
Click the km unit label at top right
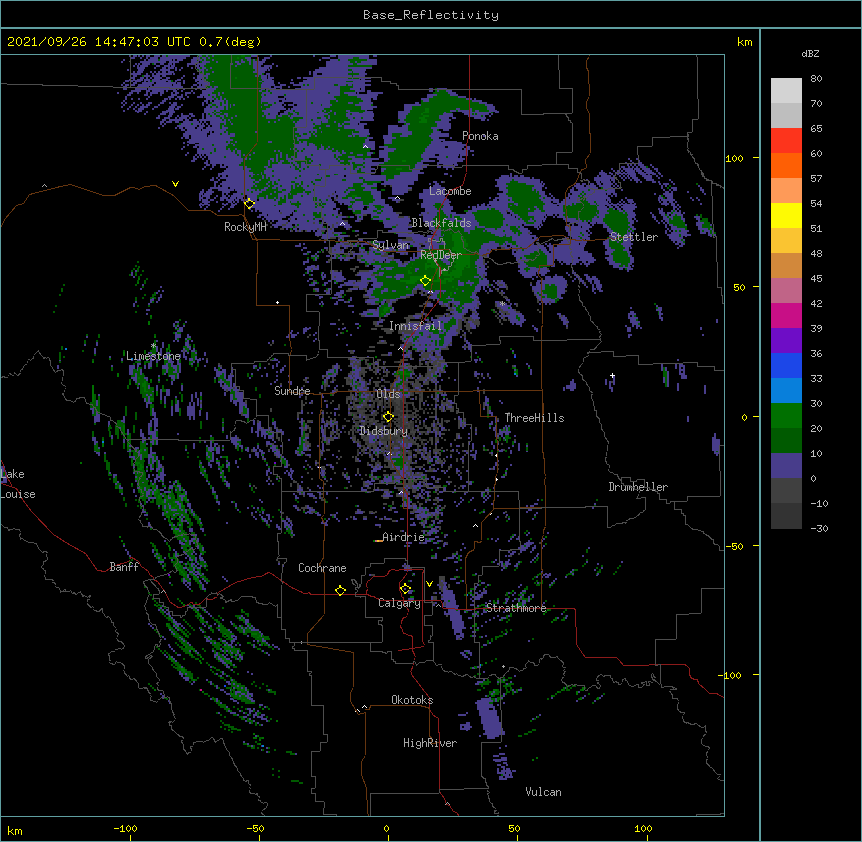click(744, 42)
